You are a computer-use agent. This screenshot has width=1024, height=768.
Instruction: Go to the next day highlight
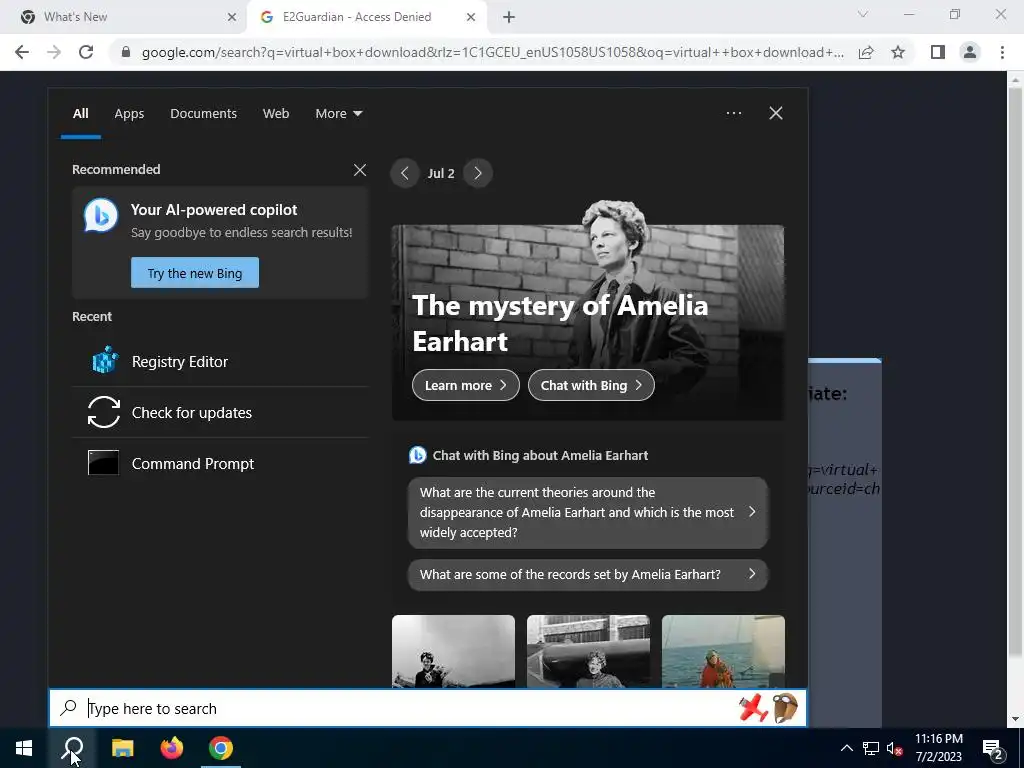[x=477, y=173]
